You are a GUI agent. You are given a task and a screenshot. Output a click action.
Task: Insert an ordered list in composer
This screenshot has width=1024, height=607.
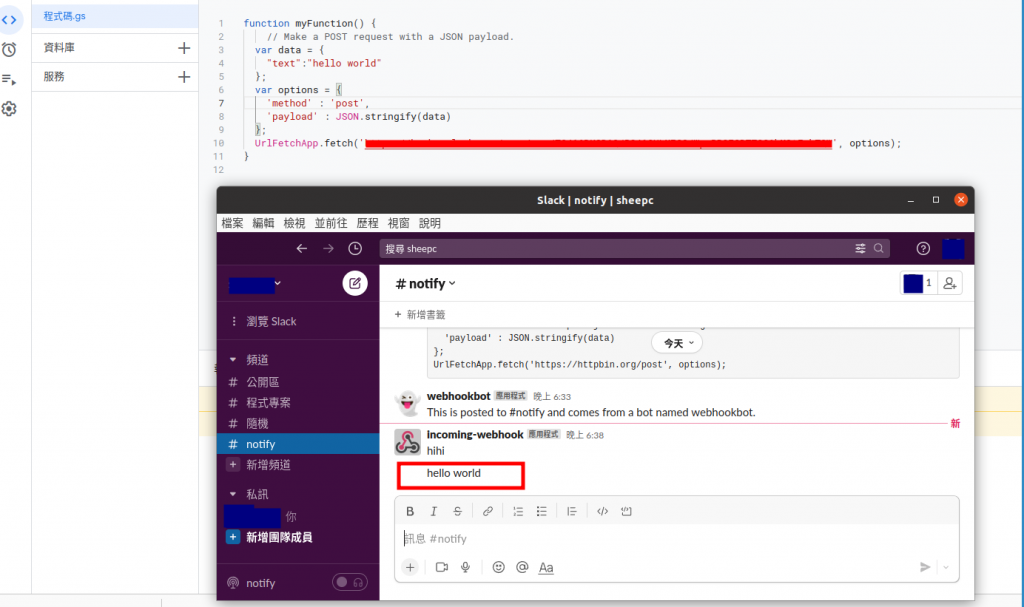[x=518, y=511]
